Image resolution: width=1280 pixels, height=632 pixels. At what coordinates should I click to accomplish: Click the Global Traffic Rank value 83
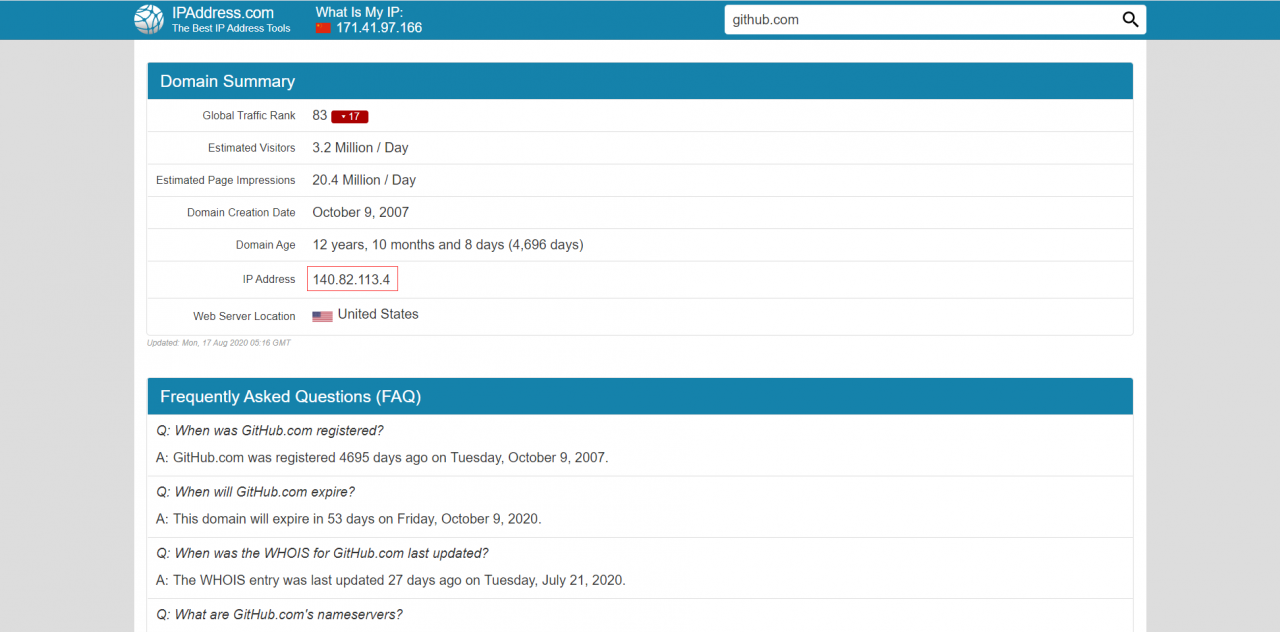[319, 115]
